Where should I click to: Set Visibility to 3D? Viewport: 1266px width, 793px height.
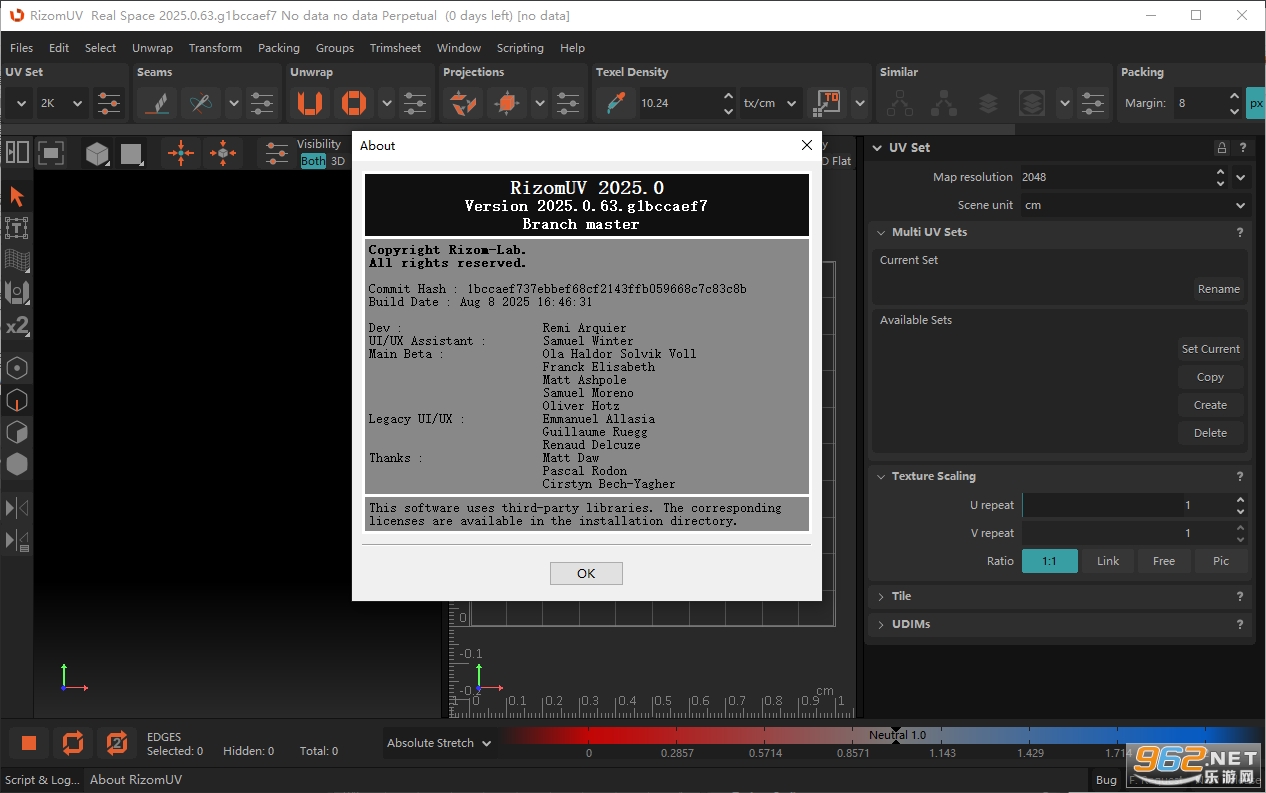[338, 161]
